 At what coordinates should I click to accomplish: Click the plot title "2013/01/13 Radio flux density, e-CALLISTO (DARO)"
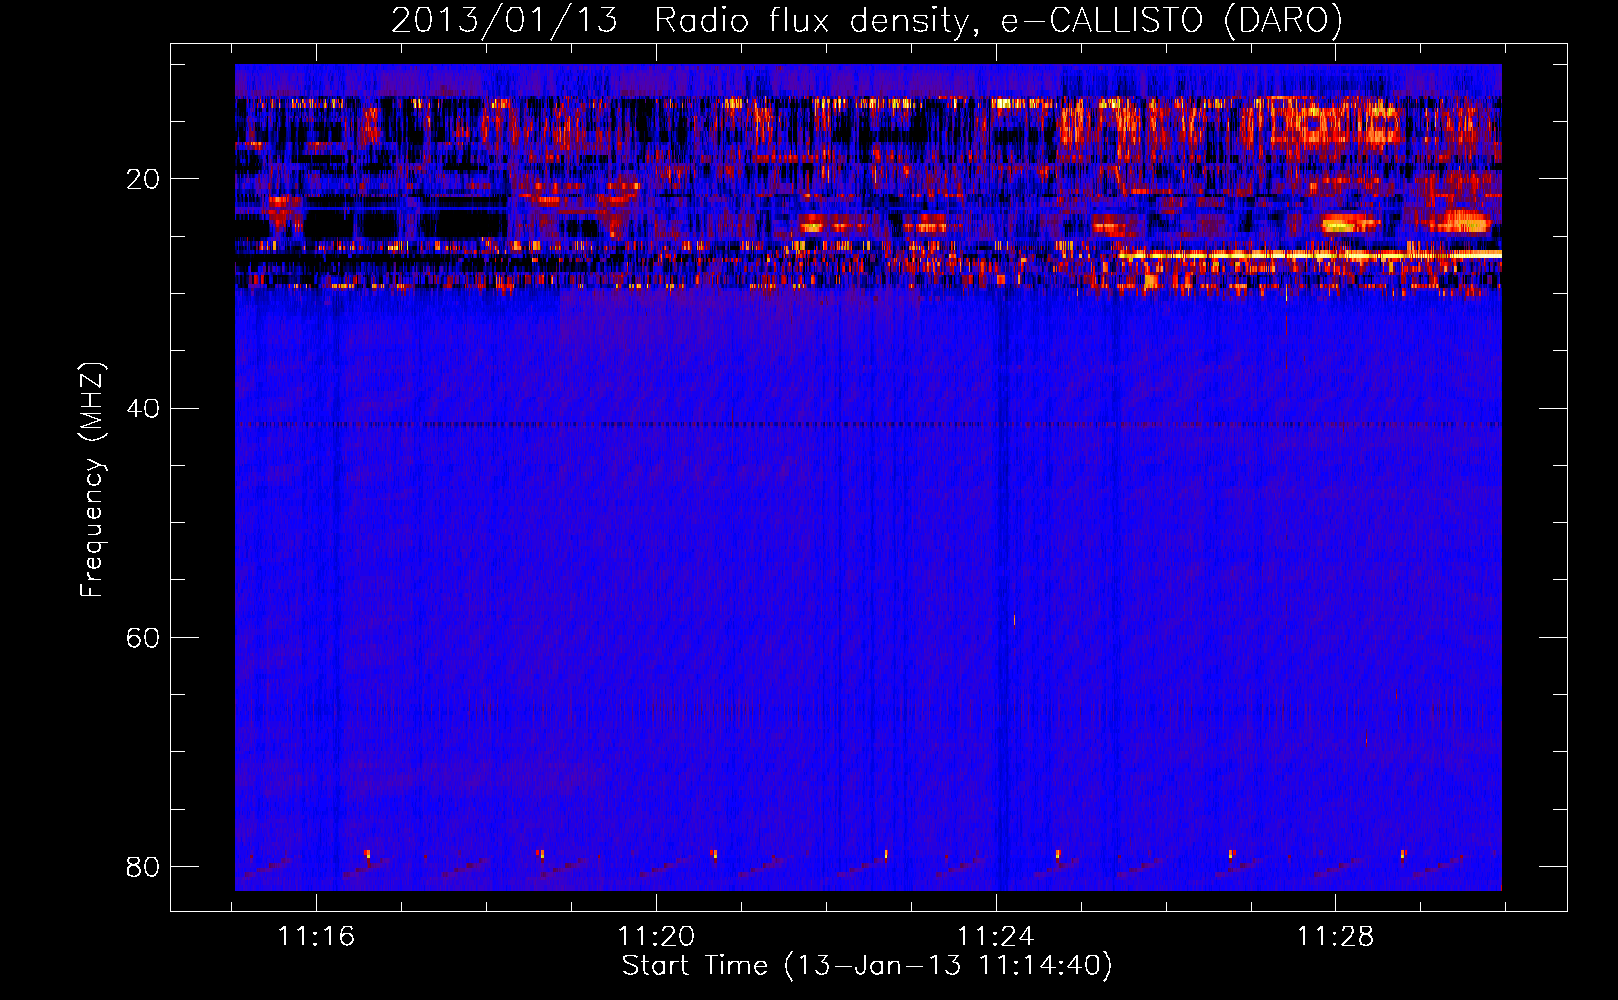click(867, 20)
